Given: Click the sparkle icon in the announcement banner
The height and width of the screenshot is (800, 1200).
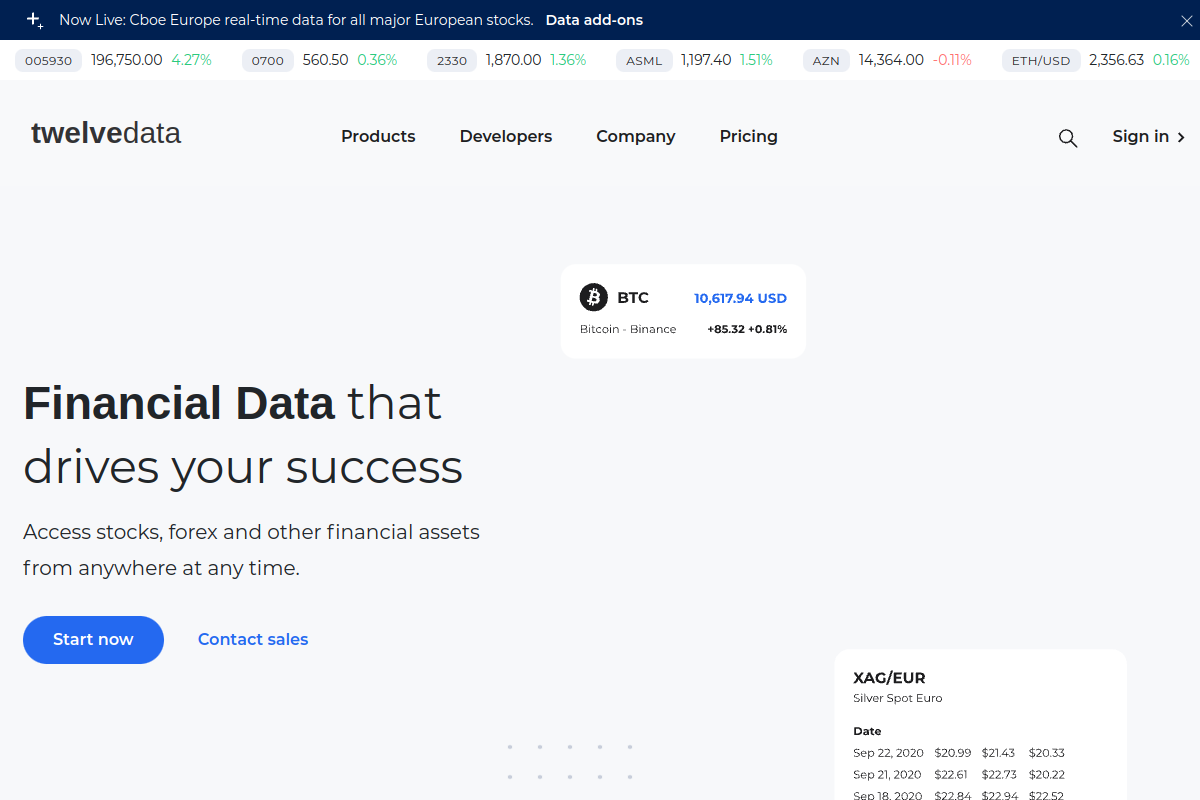Looking at the screenshot, I should pos(33,19).
